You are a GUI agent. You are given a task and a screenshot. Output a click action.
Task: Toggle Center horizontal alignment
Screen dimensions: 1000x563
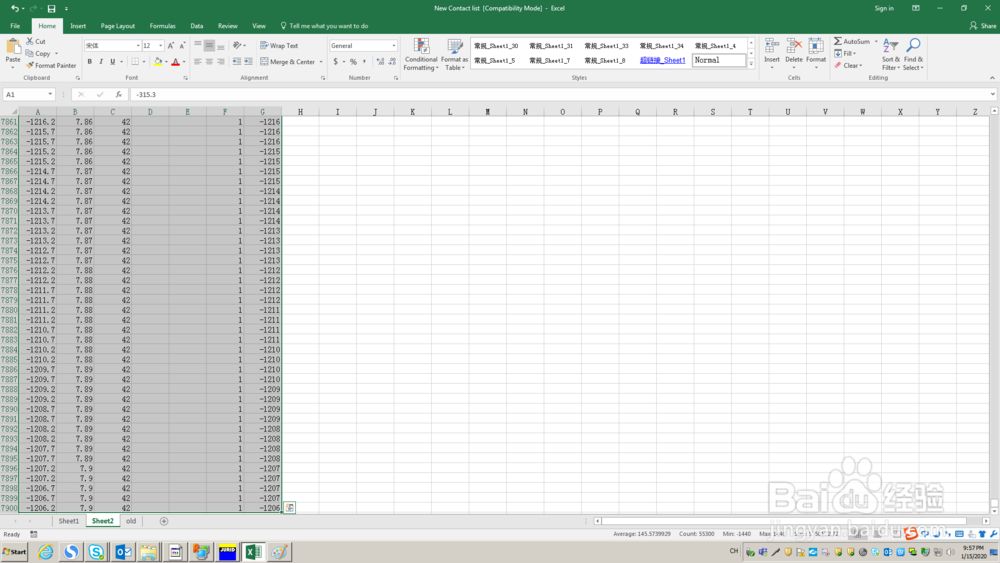(209, 62)
